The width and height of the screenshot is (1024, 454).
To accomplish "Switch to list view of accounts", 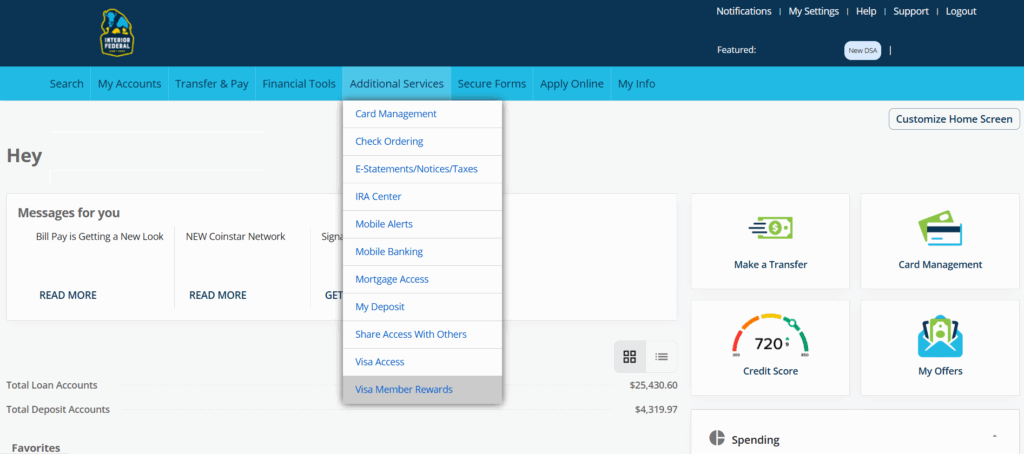I will [661, 356].
